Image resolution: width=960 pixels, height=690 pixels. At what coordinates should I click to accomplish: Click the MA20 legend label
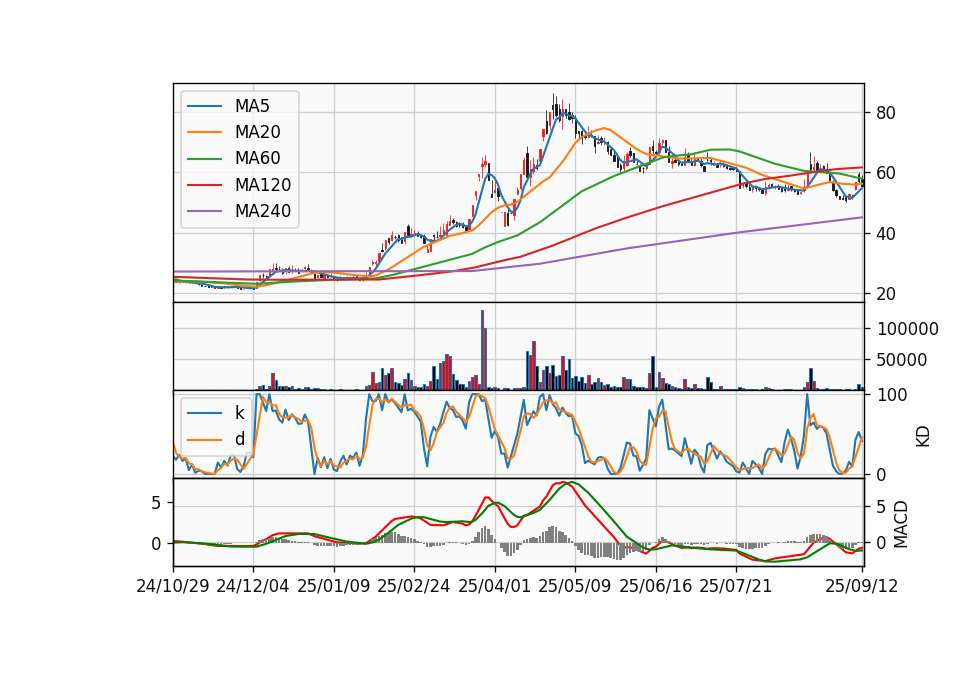pos(258,132)
